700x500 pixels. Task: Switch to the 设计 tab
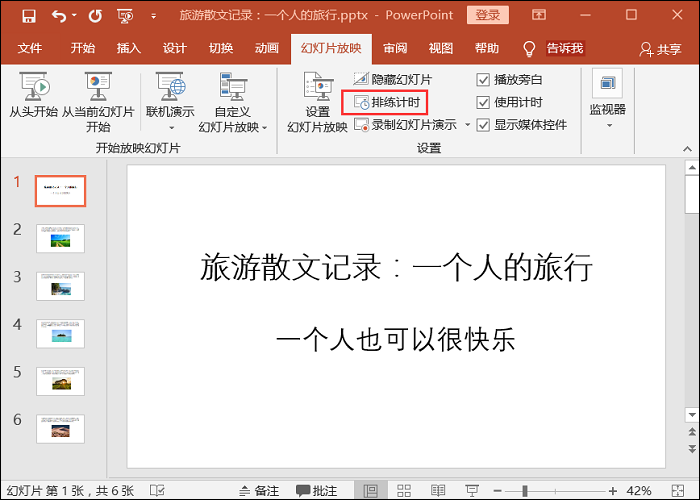[175, 48]
